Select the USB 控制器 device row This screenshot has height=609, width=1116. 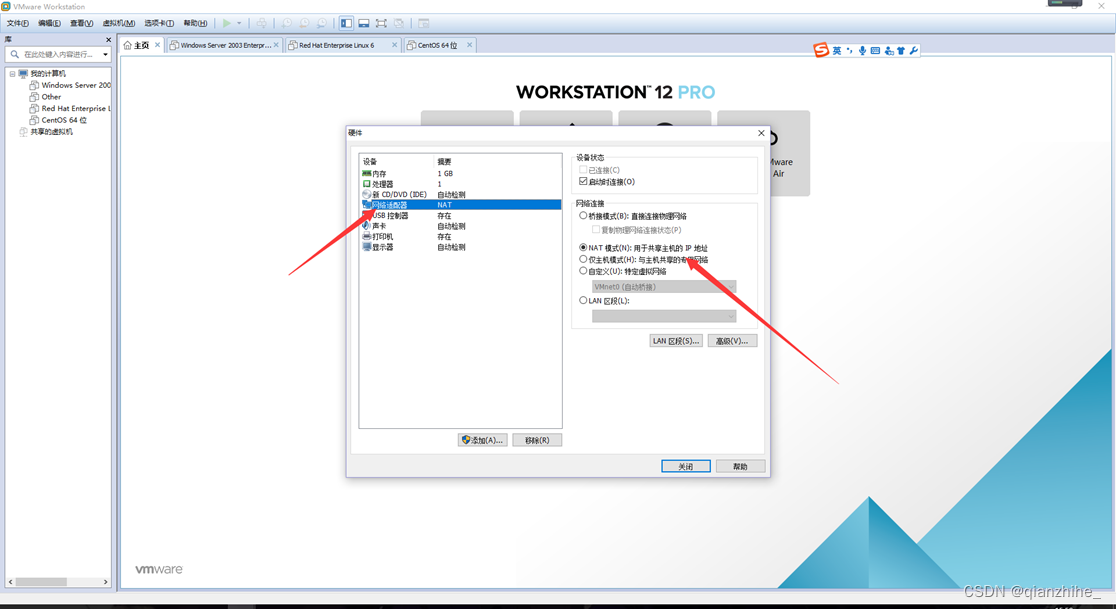tap(460, 216)
